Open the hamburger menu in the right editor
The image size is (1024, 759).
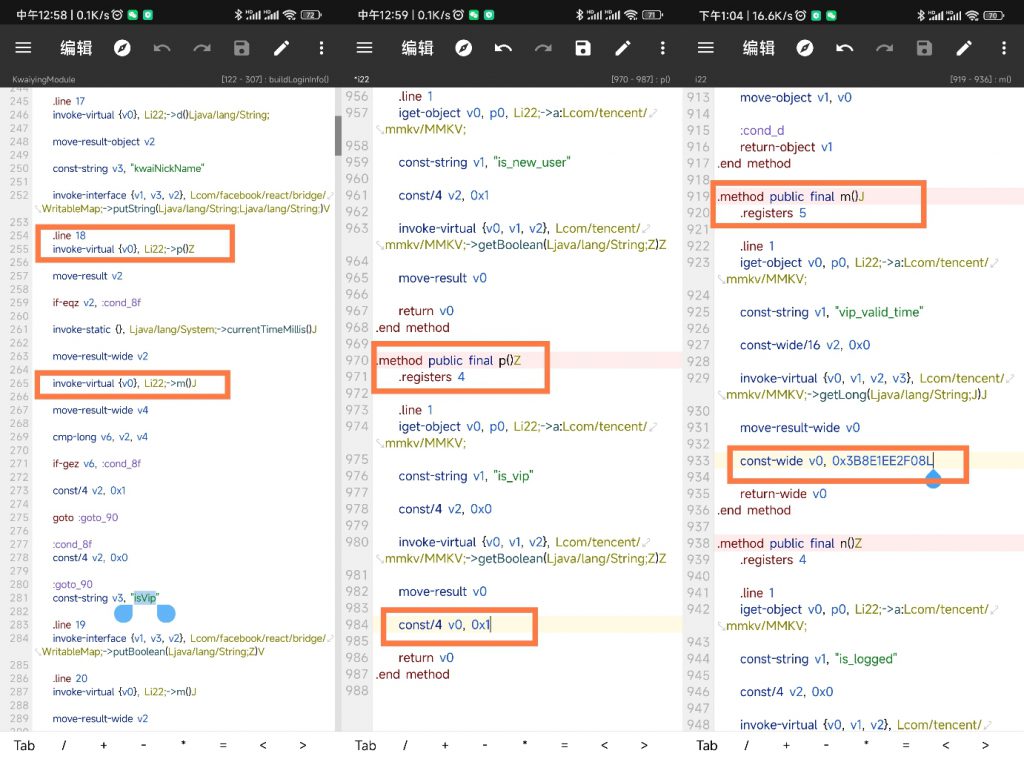coord(706,48)
